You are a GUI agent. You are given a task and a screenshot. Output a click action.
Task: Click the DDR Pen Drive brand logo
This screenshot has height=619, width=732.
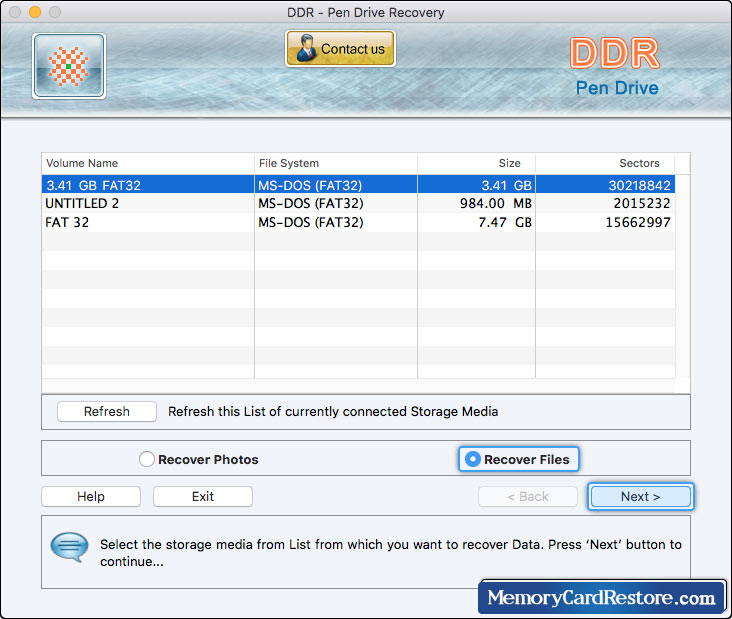[615, 66]
